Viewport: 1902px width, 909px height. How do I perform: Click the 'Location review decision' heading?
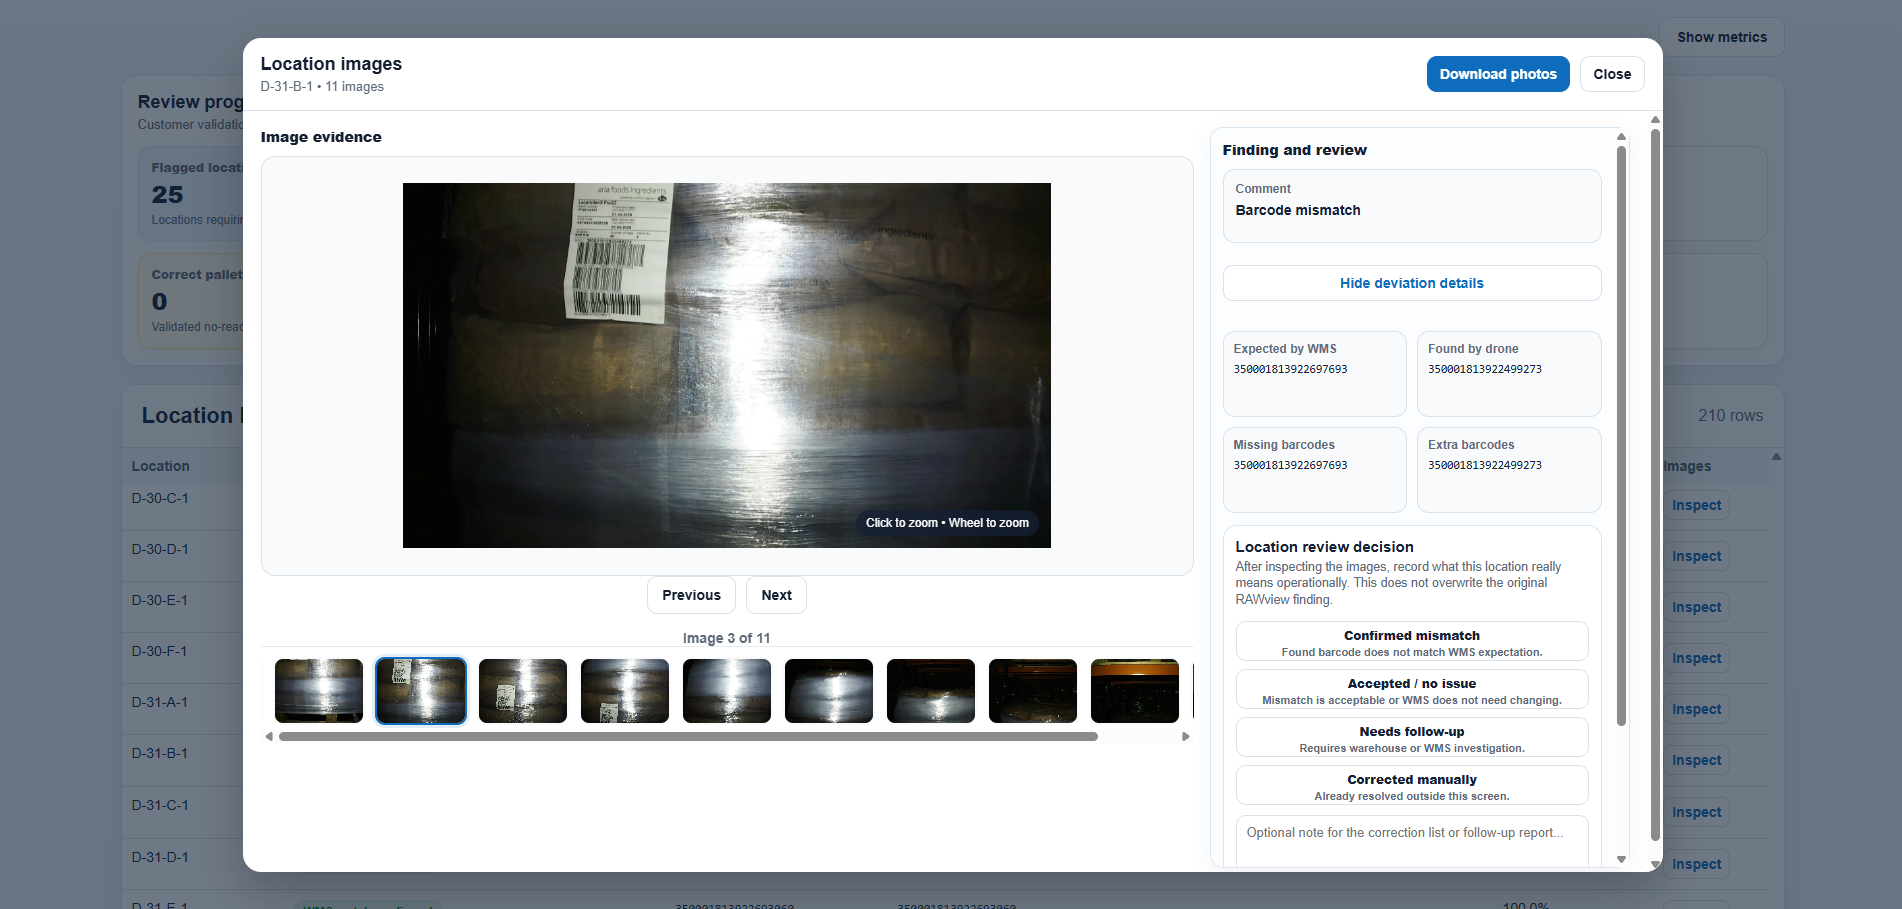1324,547
